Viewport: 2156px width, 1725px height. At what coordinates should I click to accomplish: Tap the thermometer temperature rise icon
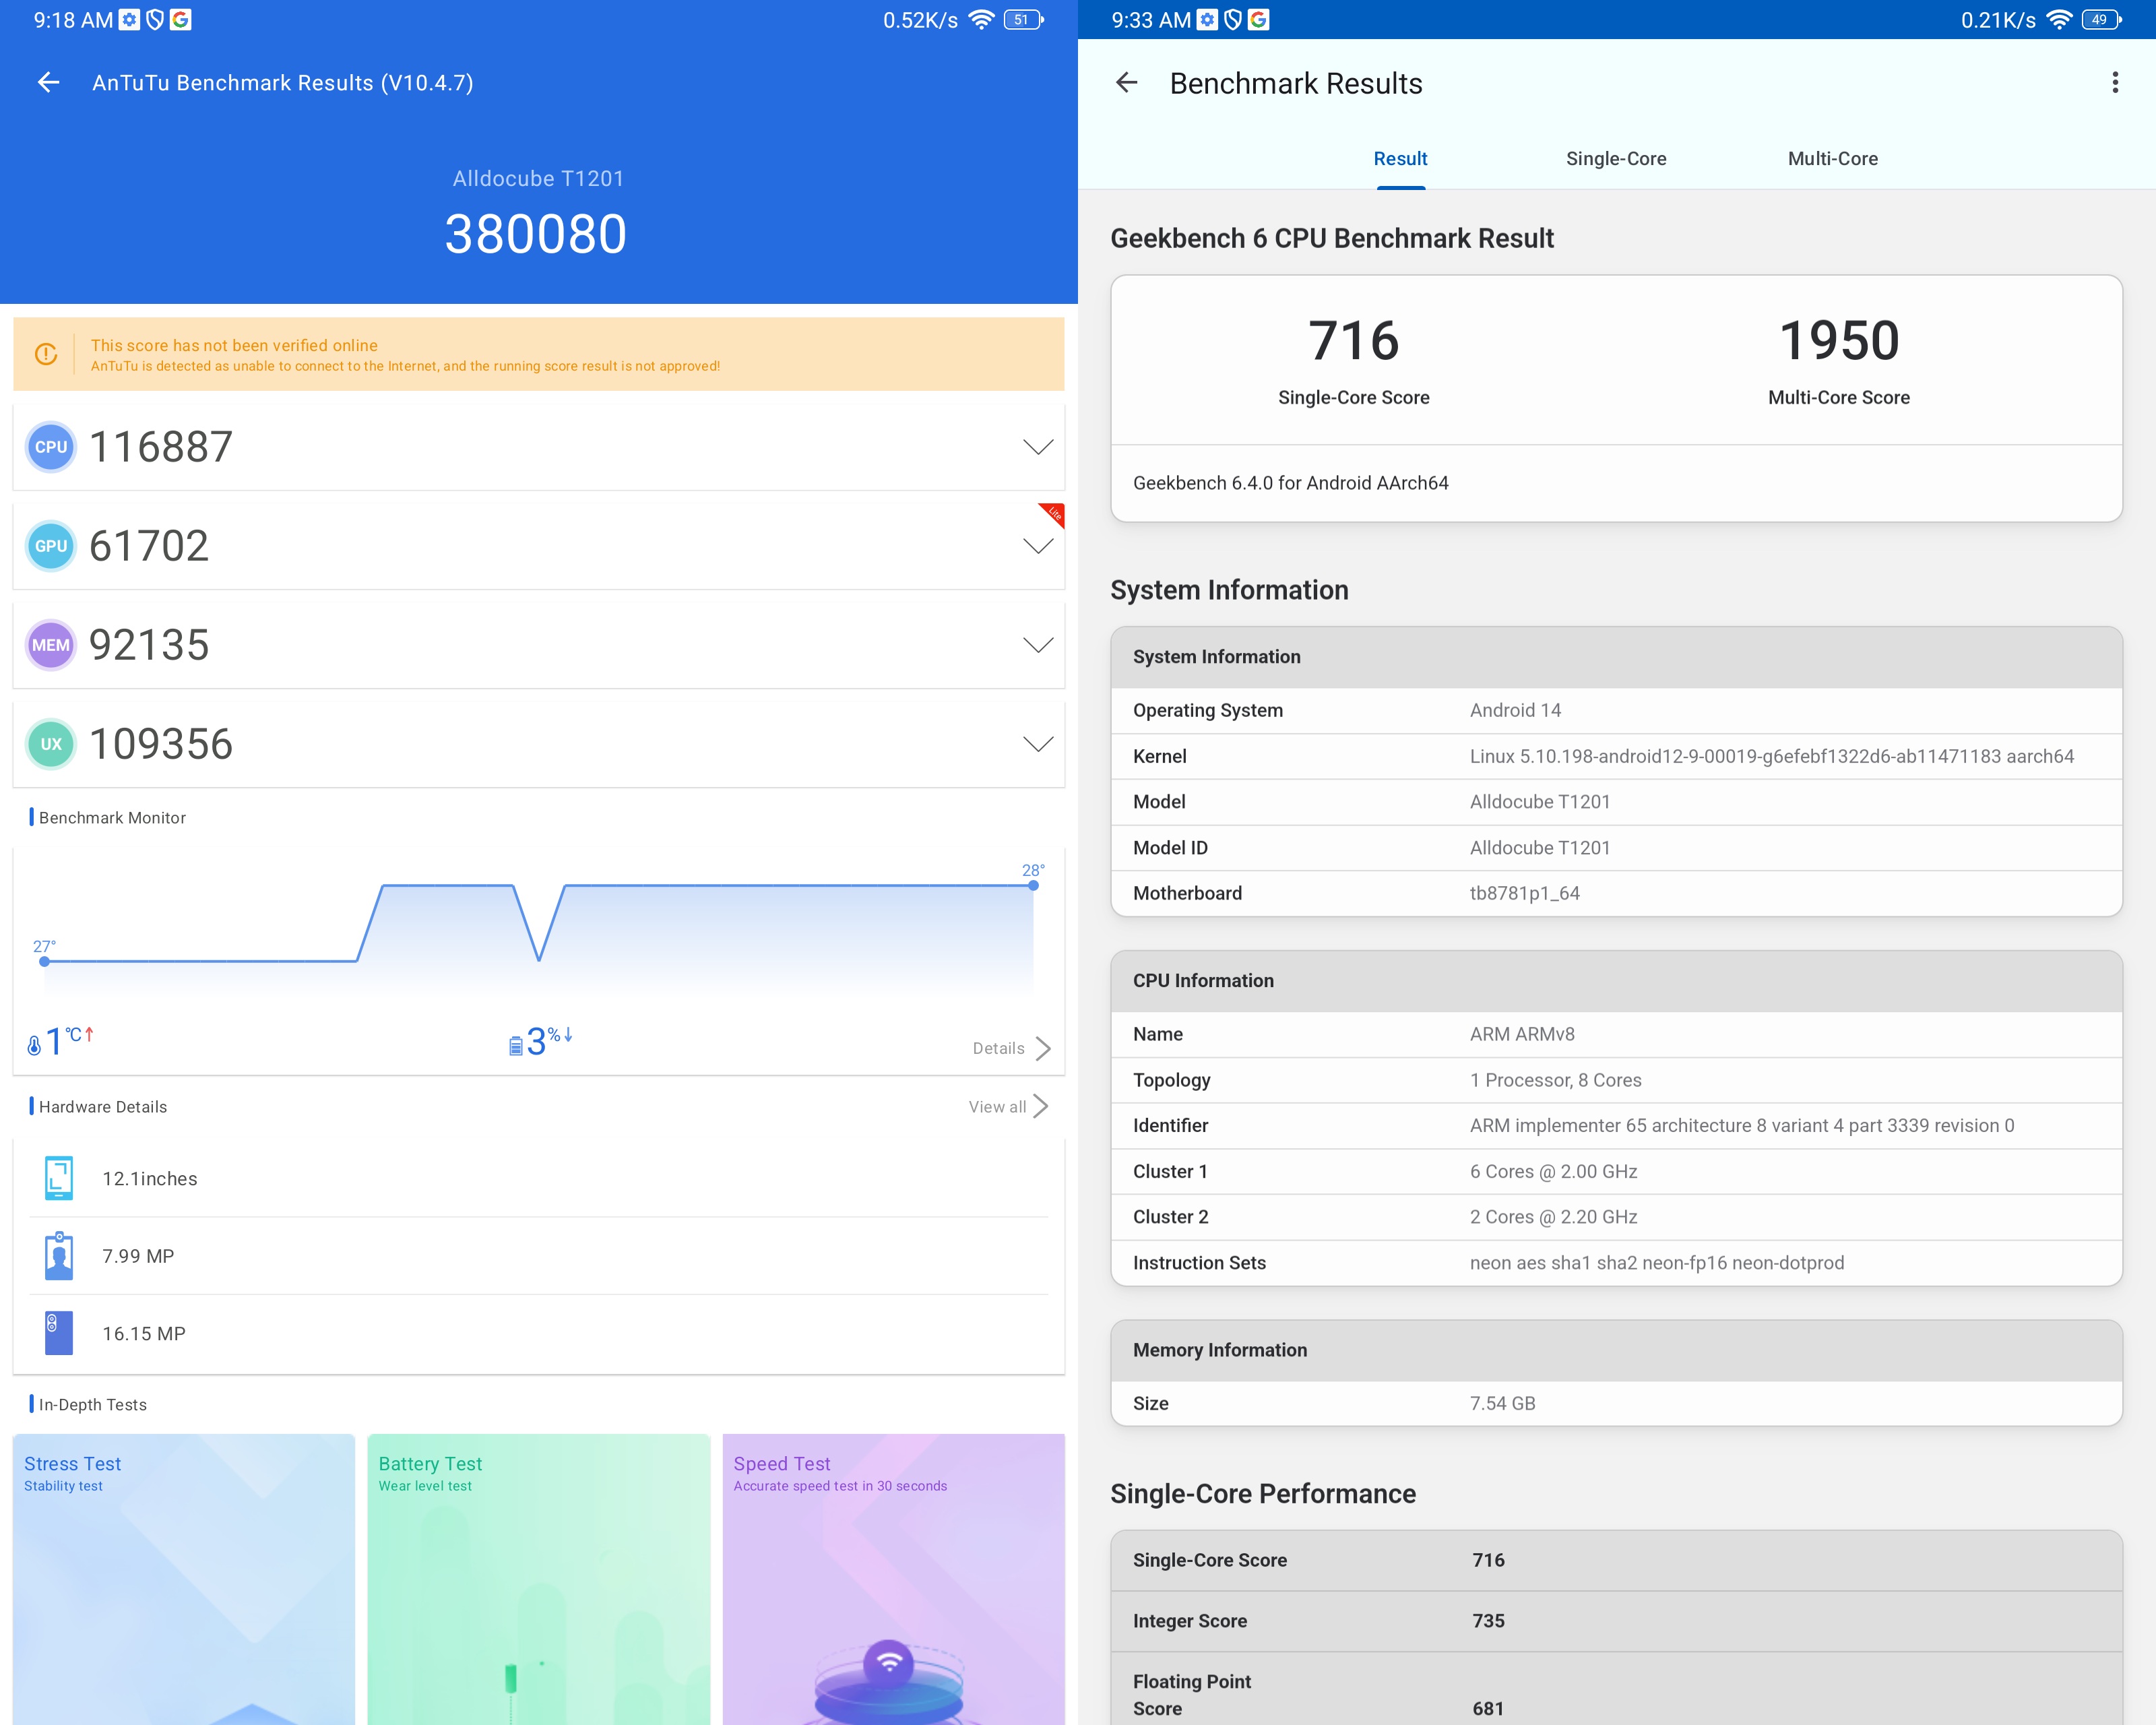[34, 1045]
